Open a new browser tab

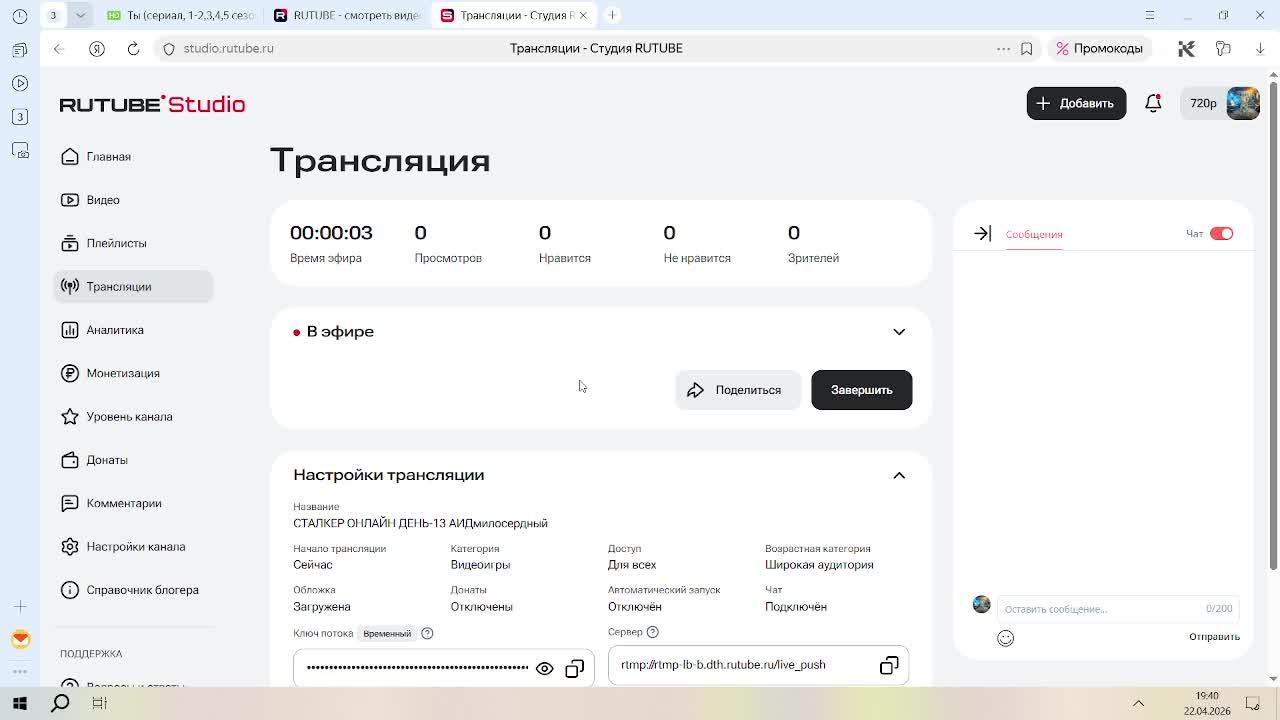[x=612, y=15]
